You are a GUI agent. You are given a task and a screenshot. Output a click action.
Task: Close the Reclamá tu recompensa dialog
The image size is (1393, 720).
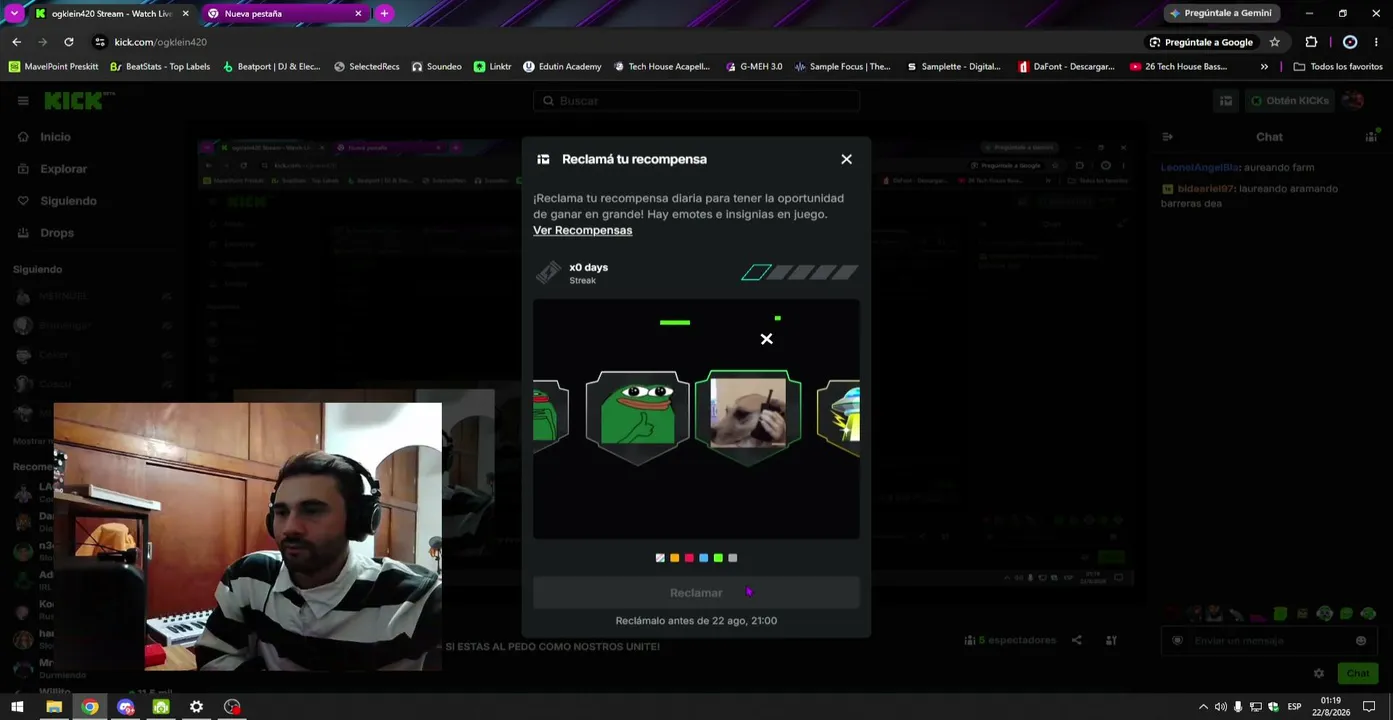point(846,159)
